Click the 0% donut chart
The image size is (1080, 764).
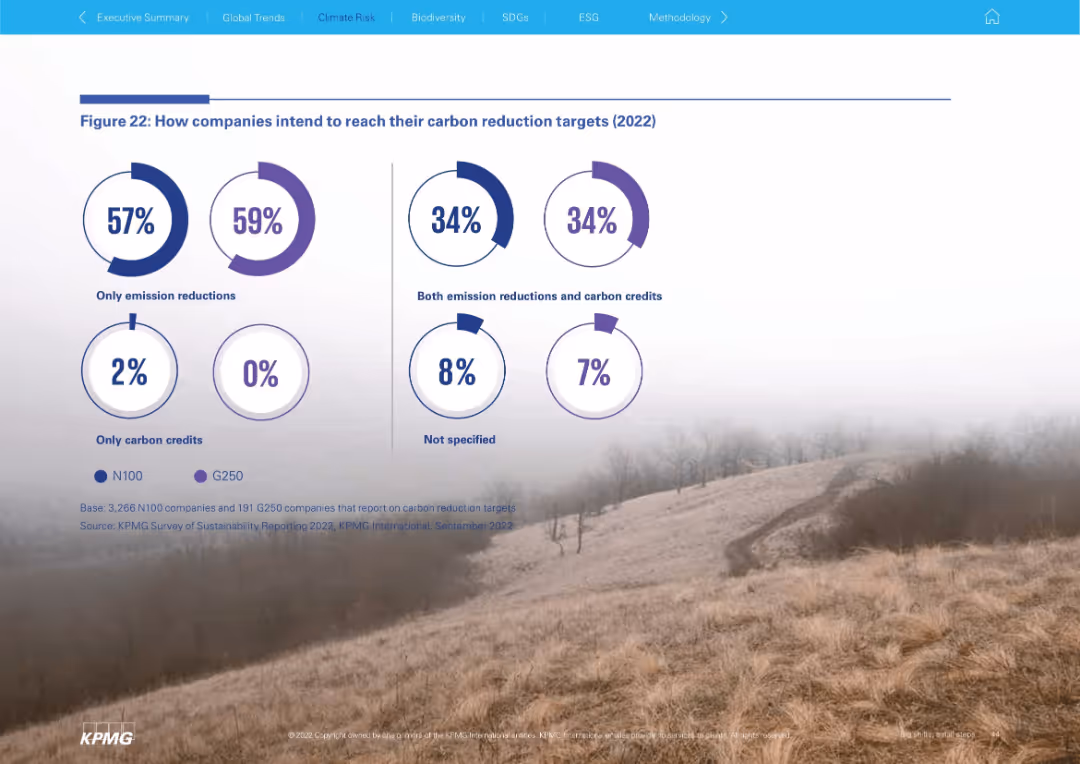(x=261, y=372)
